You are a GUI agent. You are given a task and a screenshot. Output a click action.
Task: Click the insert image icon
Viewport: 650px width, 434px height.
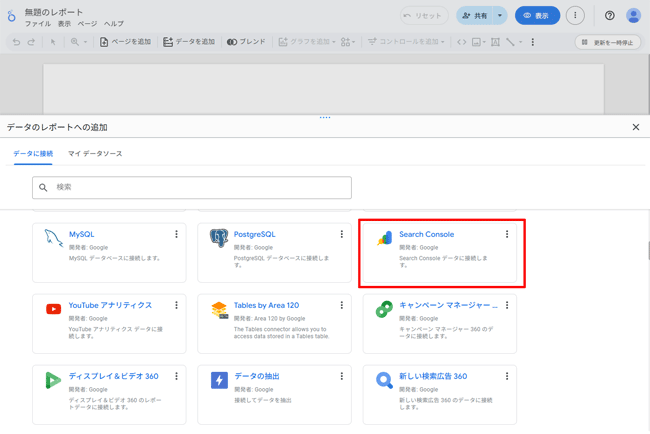click(477, 42)
